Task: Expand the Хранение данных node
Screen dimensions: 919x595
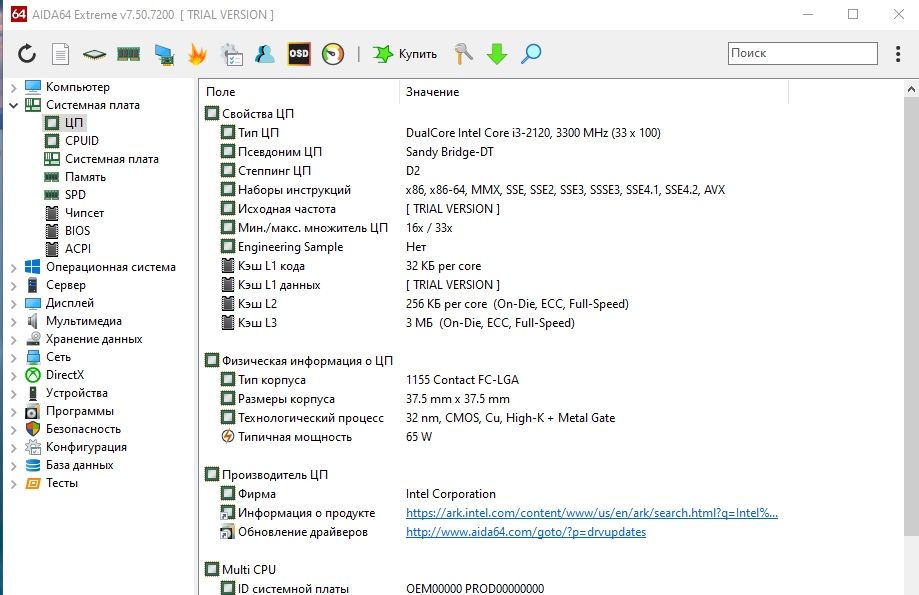Action: pyautogui.click(x=13, y=339)
